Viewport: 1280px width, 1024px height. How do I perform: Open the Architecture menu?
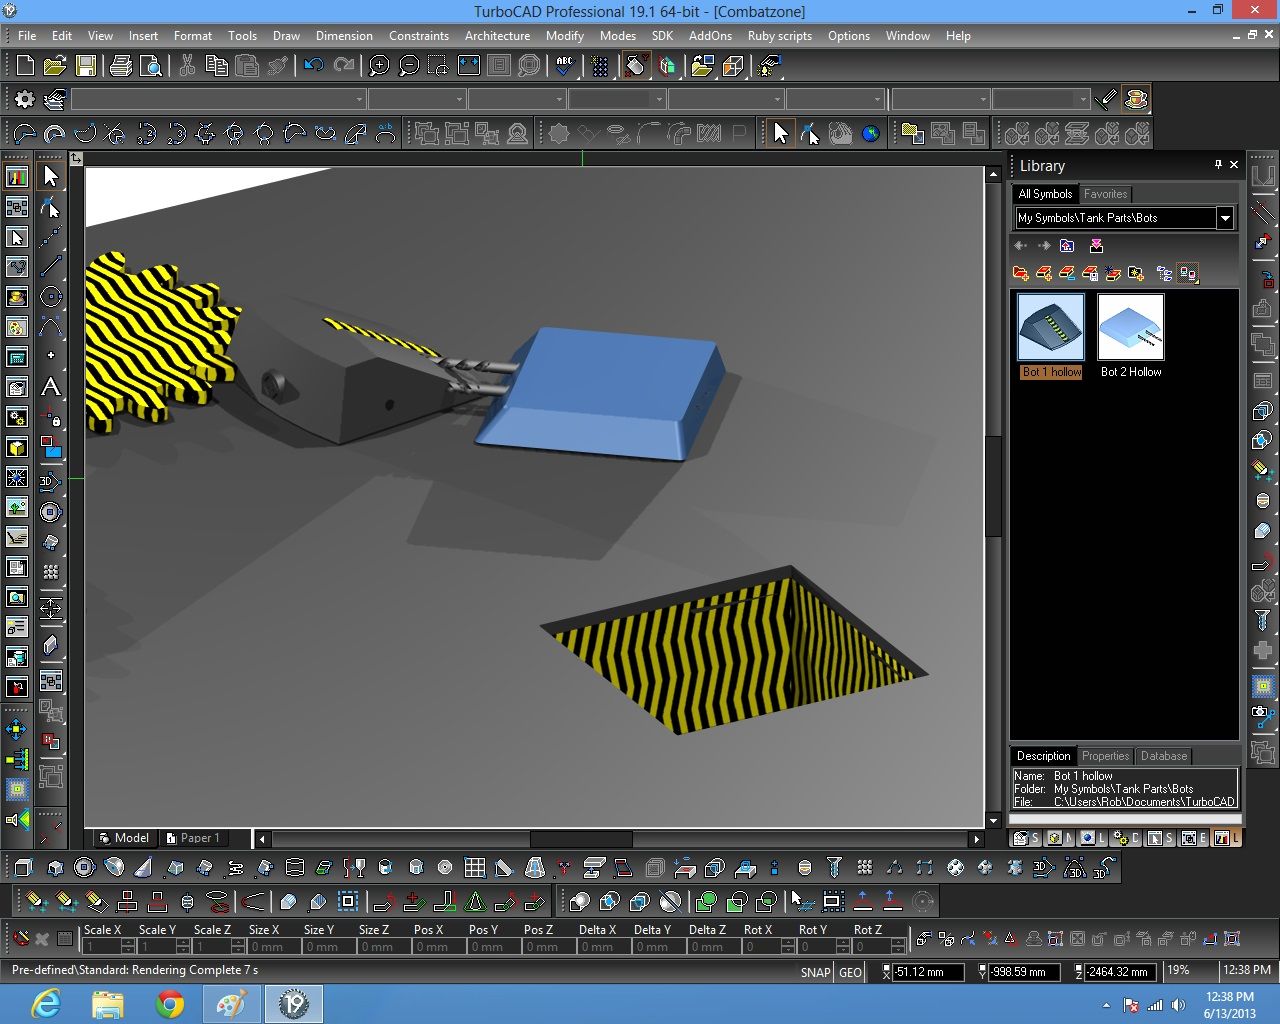[x=497, y=35]
